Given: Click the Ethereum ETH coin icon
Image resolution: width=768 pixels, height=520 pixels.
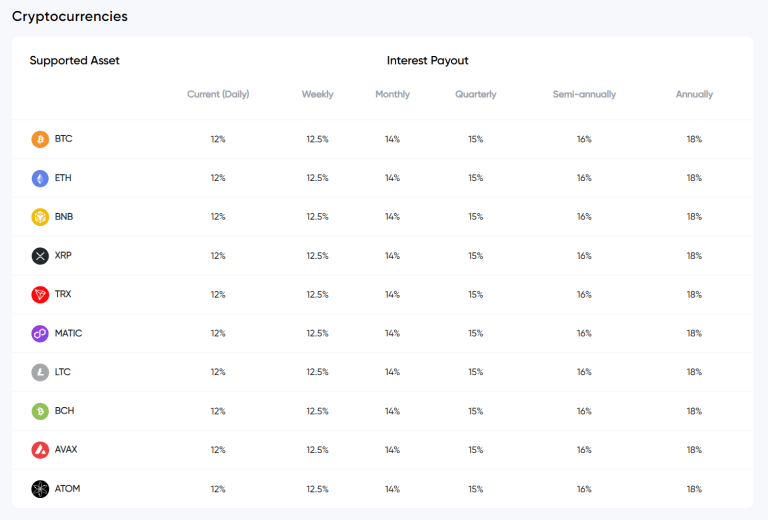Looking at the screenshot, I should click(40, 178).
